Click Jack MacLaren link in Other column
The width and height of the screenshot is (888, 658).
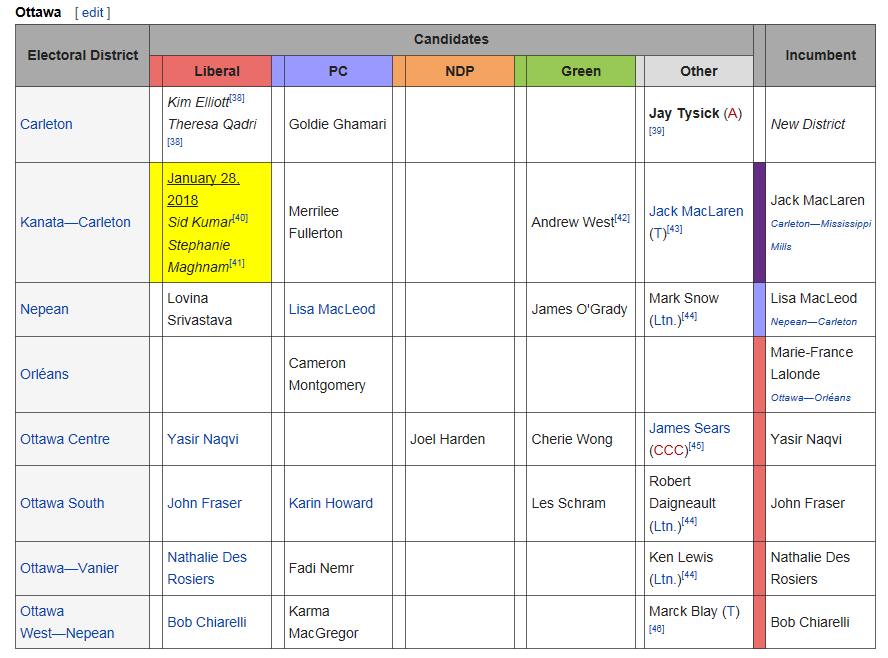click(696, 211)
